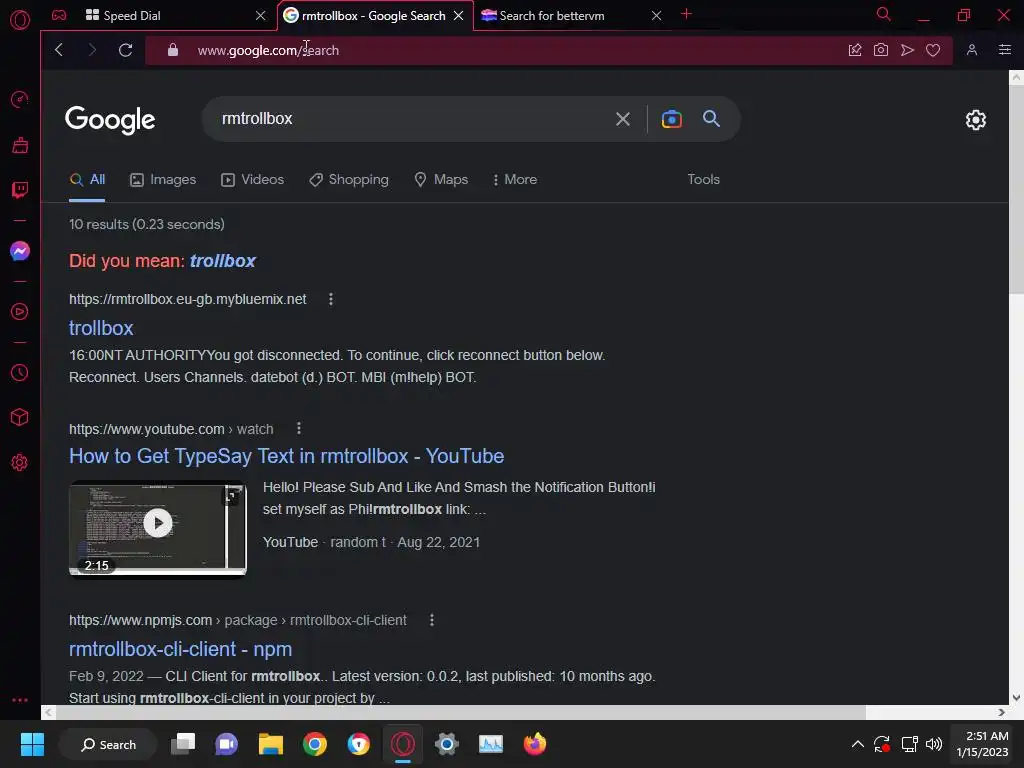
Task: Go to Google homepage logo
Action: (110, 120)
